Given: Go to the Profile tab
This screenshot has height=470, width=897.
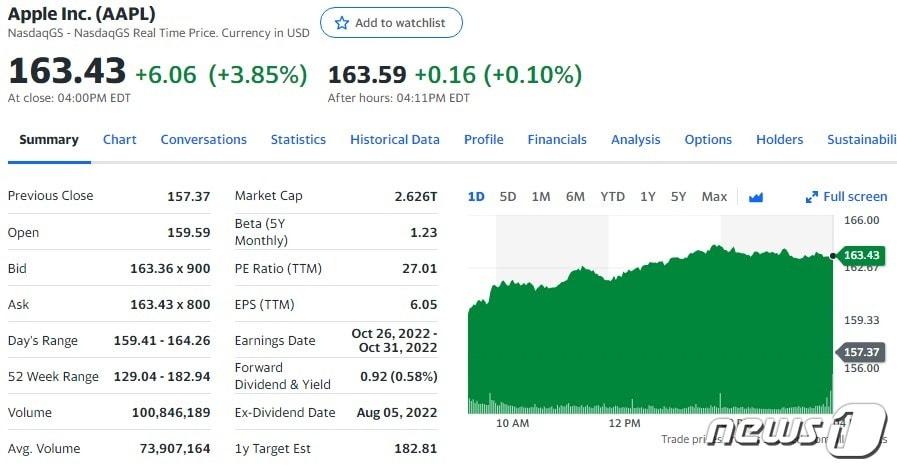Looking at the screenshot, I should pos(483,140).
